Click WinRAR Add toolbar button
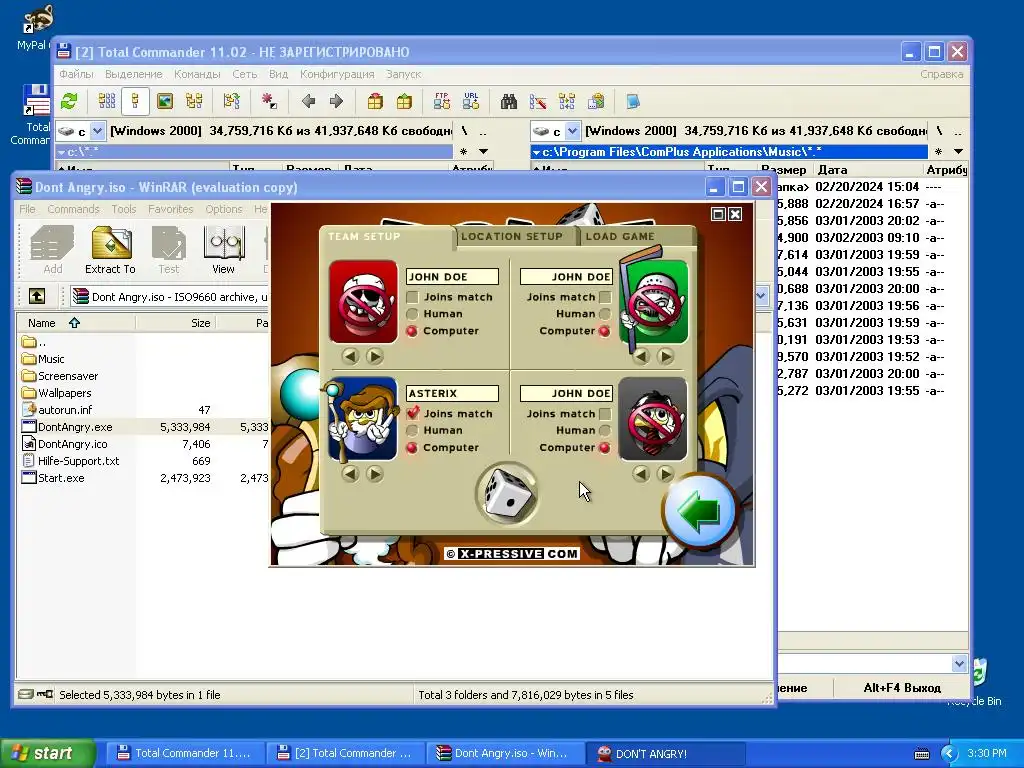 coord(53,250)
